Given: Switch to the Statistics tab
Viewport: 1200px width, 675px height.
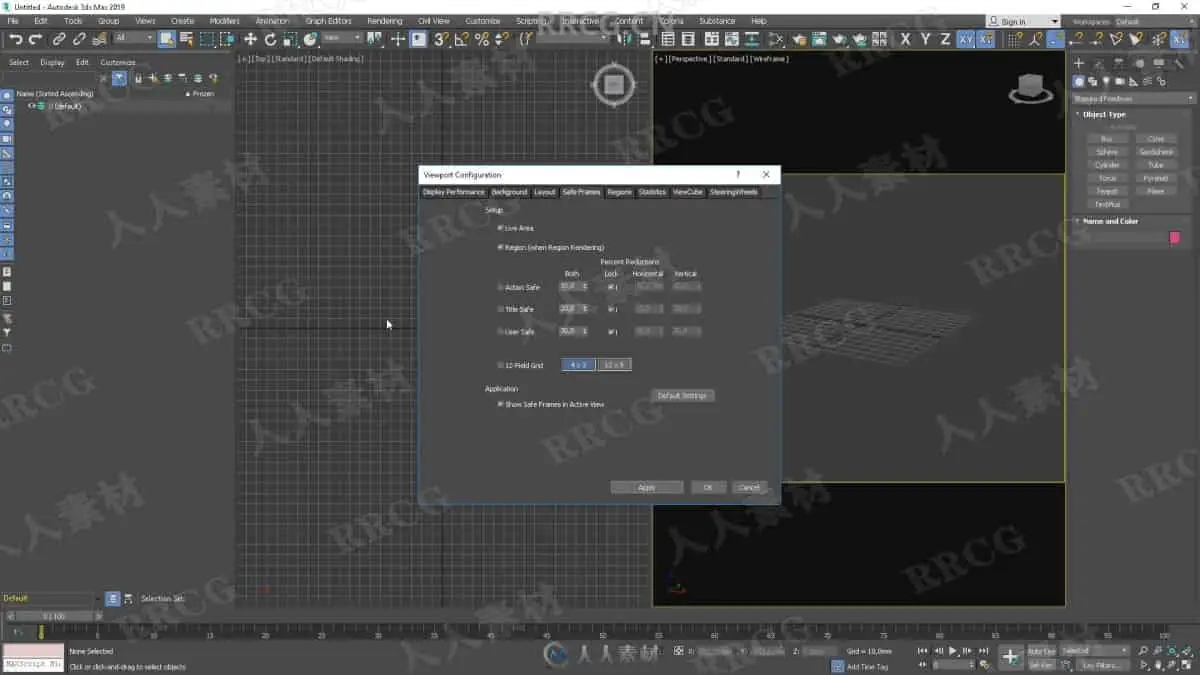Looking at the screenshot, I should [652, 192].
